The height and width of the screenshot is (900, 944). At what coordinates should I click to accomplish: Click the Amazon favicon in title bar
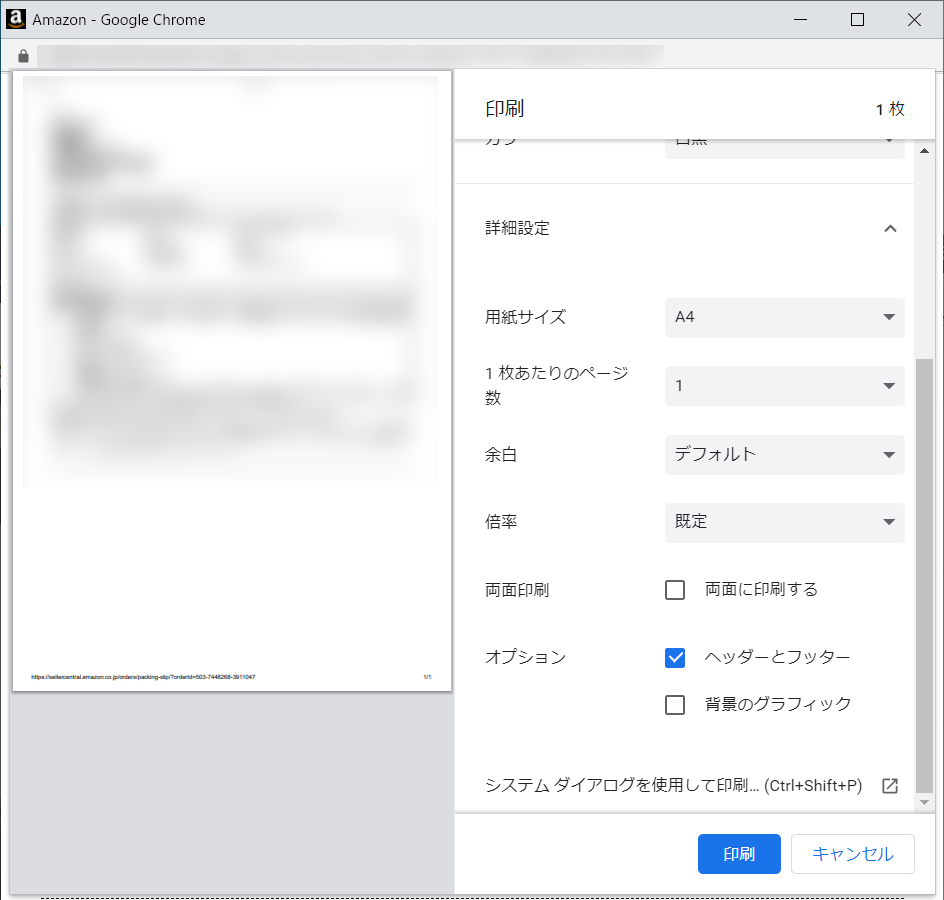click(x=15, y=19)
